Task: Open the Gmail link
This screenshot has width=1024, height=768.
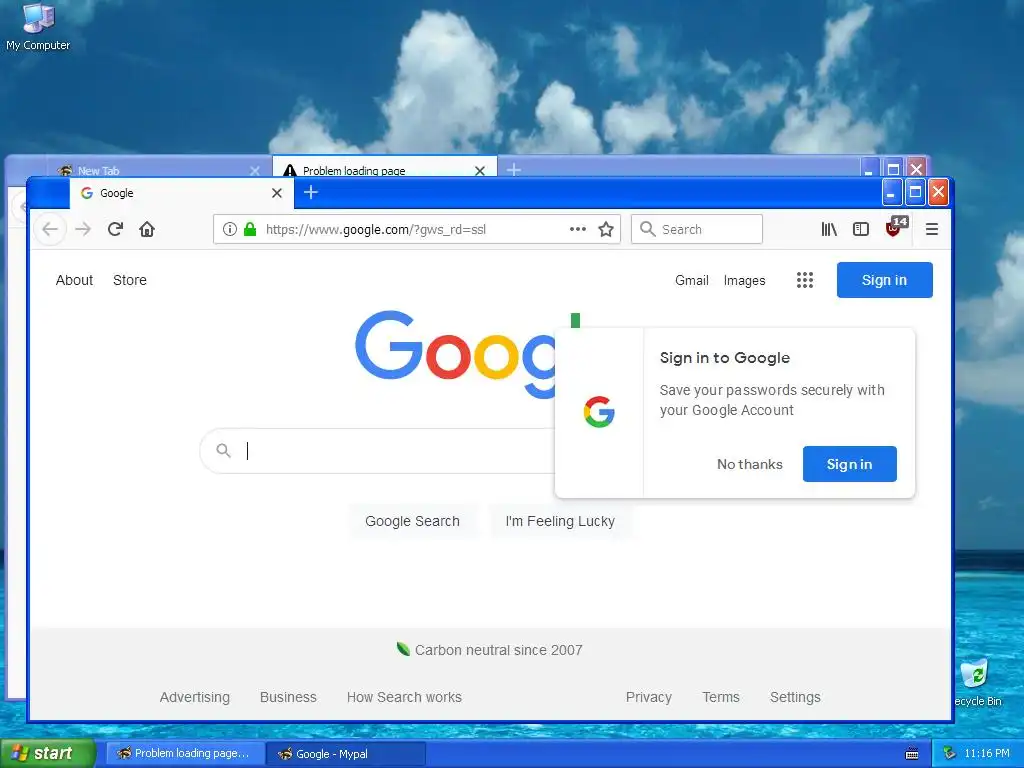Action: click(692, 280)
